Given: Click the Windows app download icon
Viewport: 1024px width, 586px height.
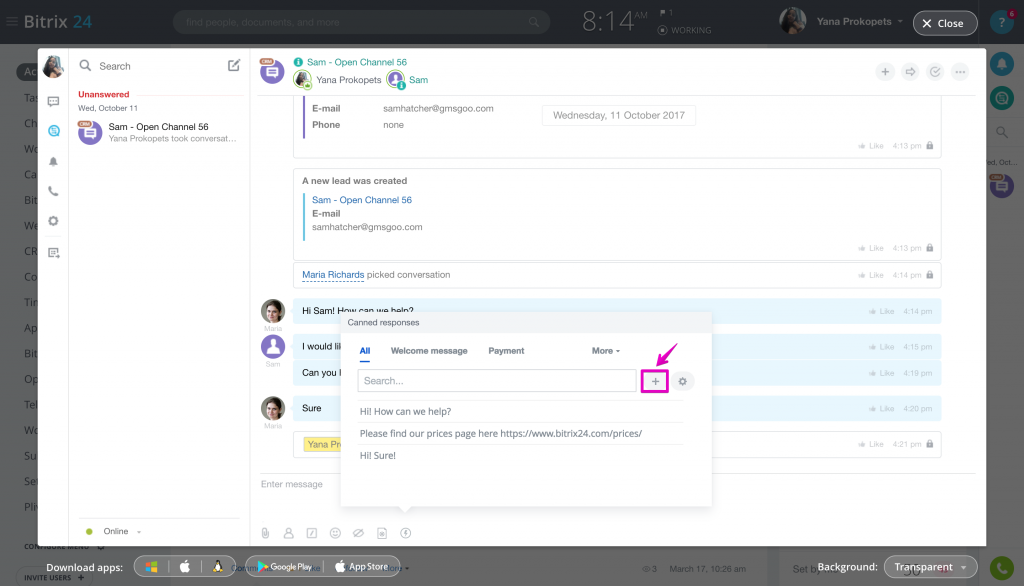Looking at the screenshot, I should point(152,567).
